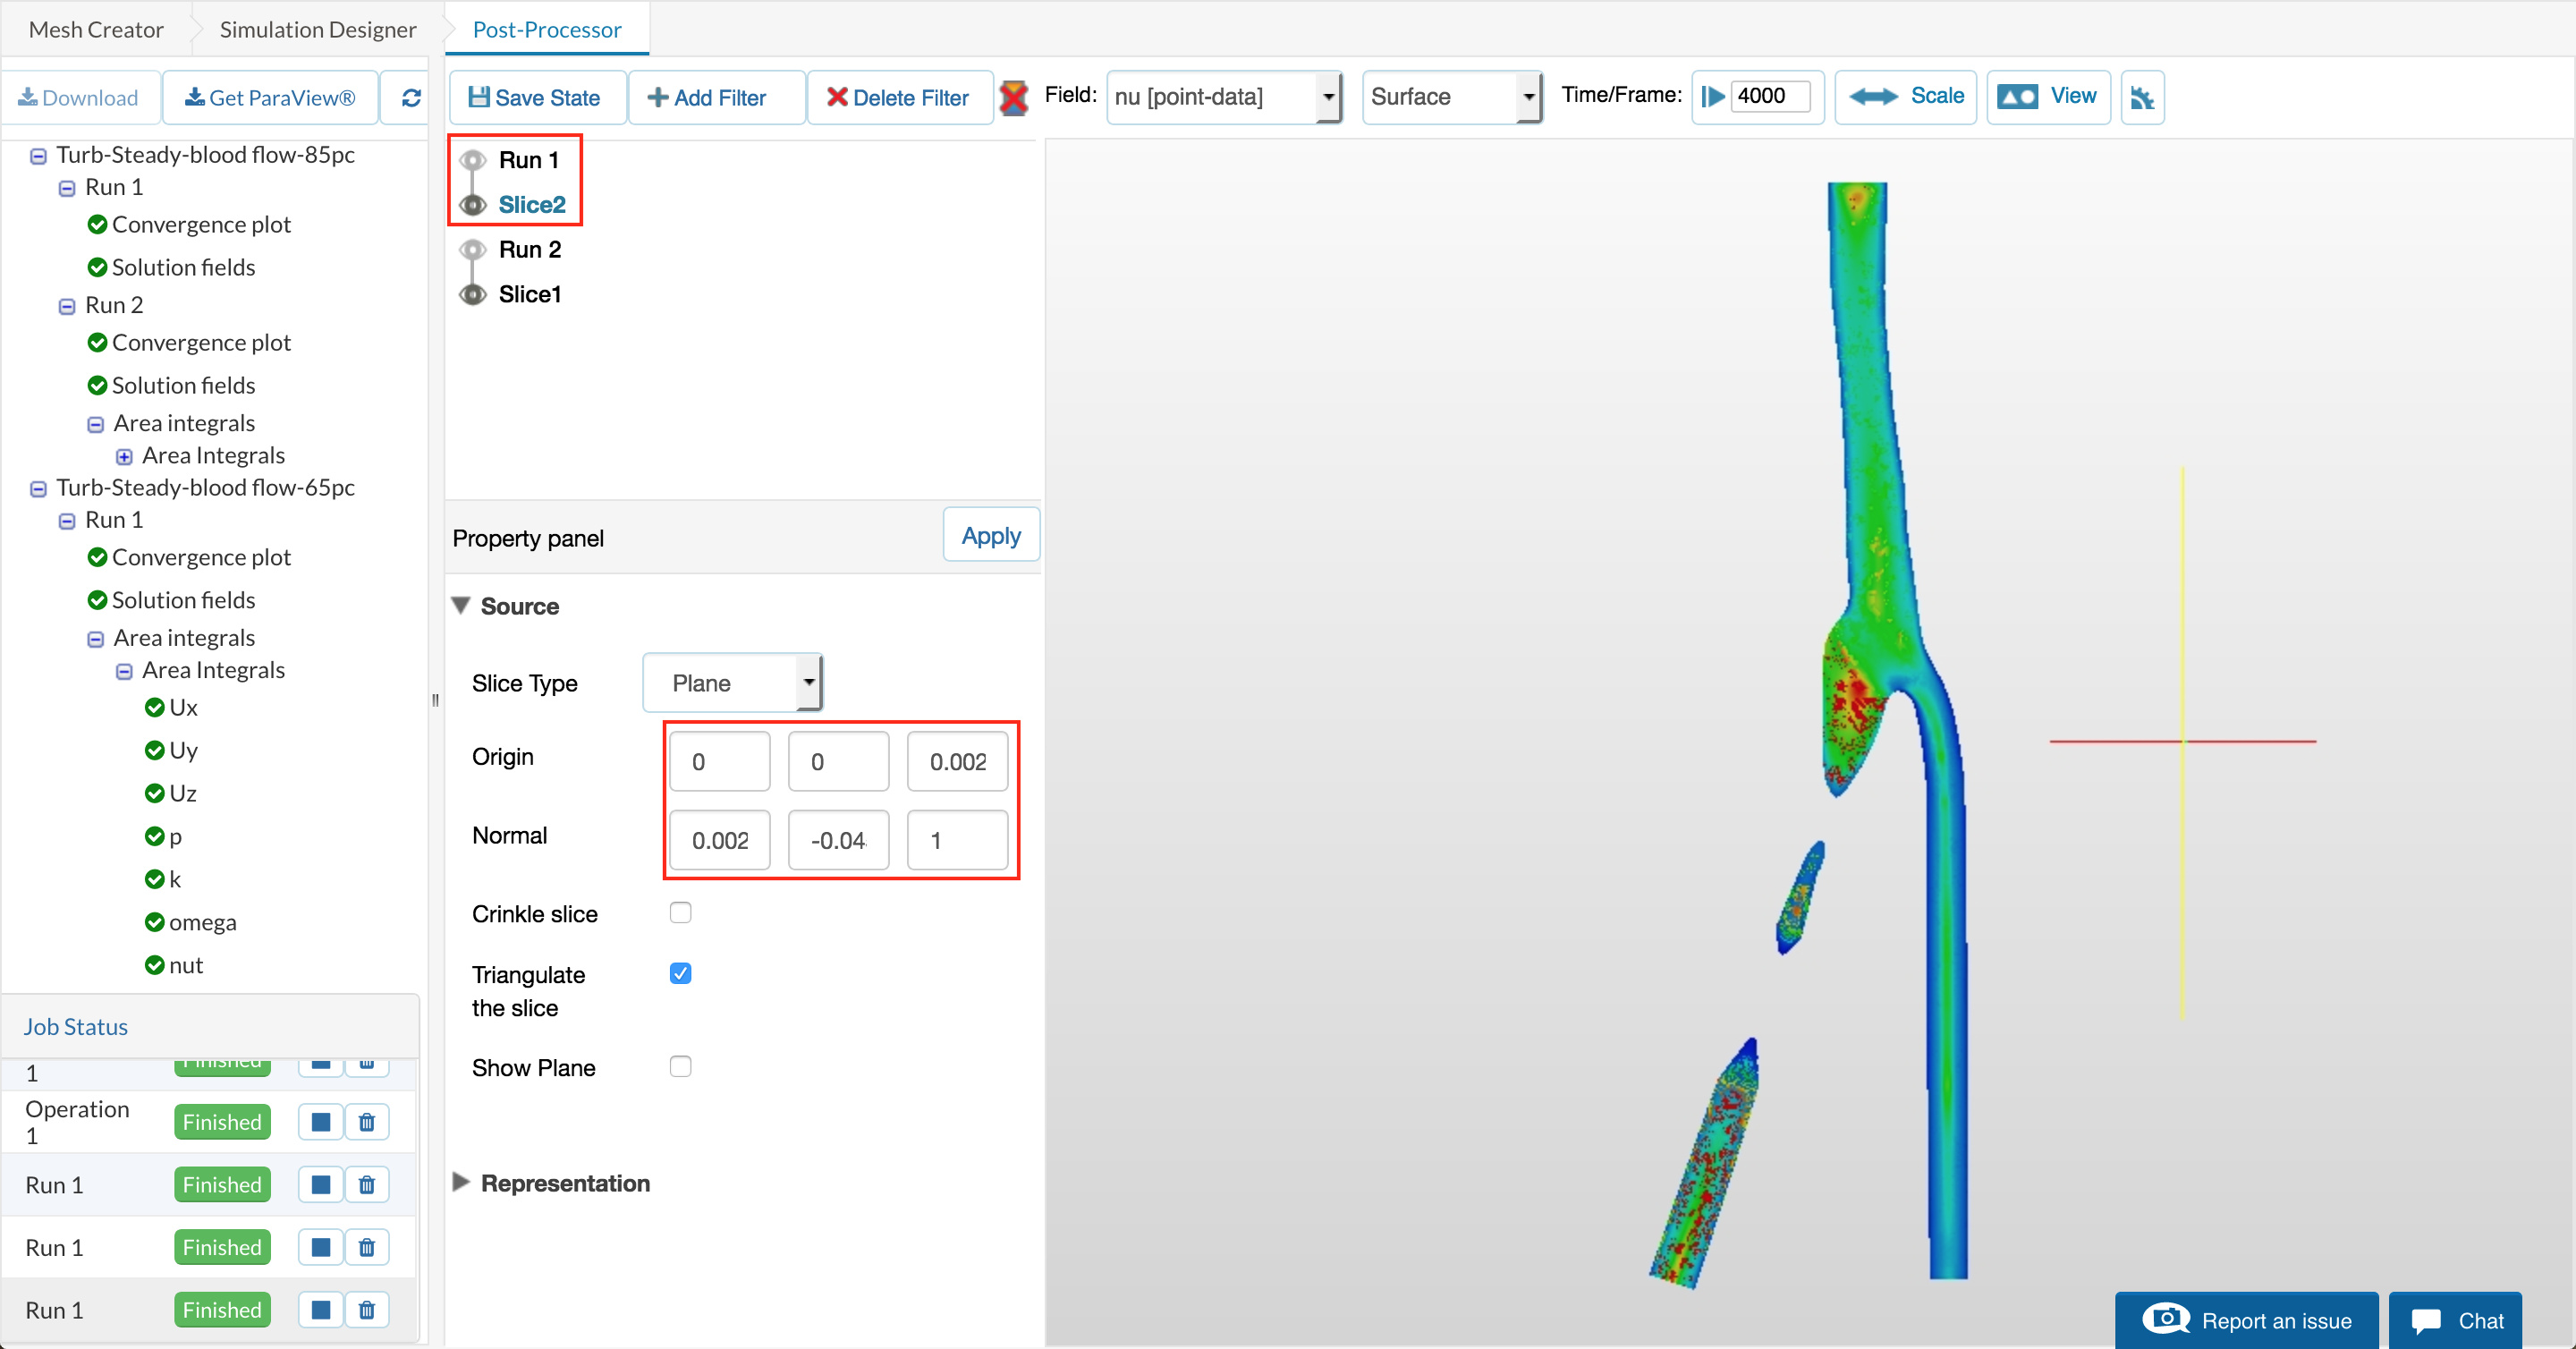
Task: Click the Time/Frame 4000 input field
Action: (x=1769, y=96)
